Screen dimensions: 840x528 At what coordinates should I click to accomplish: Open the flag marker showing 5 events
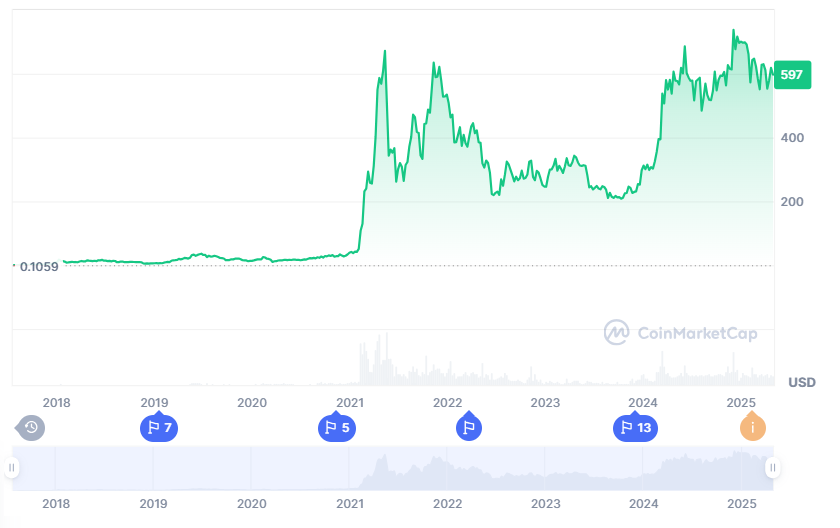coord(336,427)
